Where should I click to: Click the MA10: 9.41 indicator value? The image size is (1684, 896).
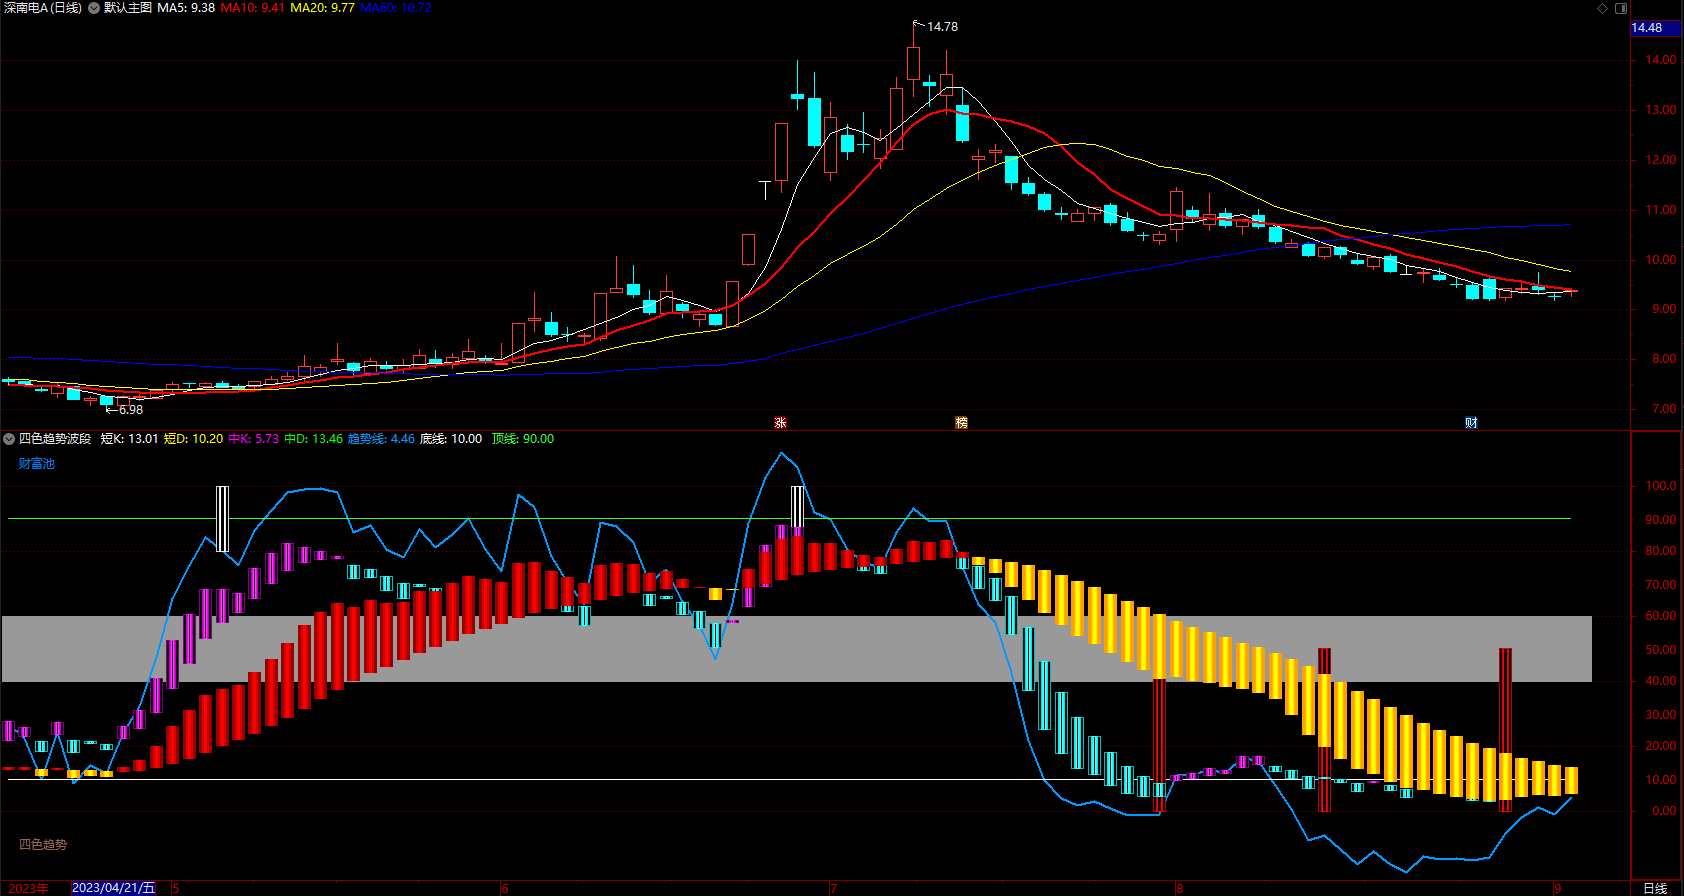[252, 8]
